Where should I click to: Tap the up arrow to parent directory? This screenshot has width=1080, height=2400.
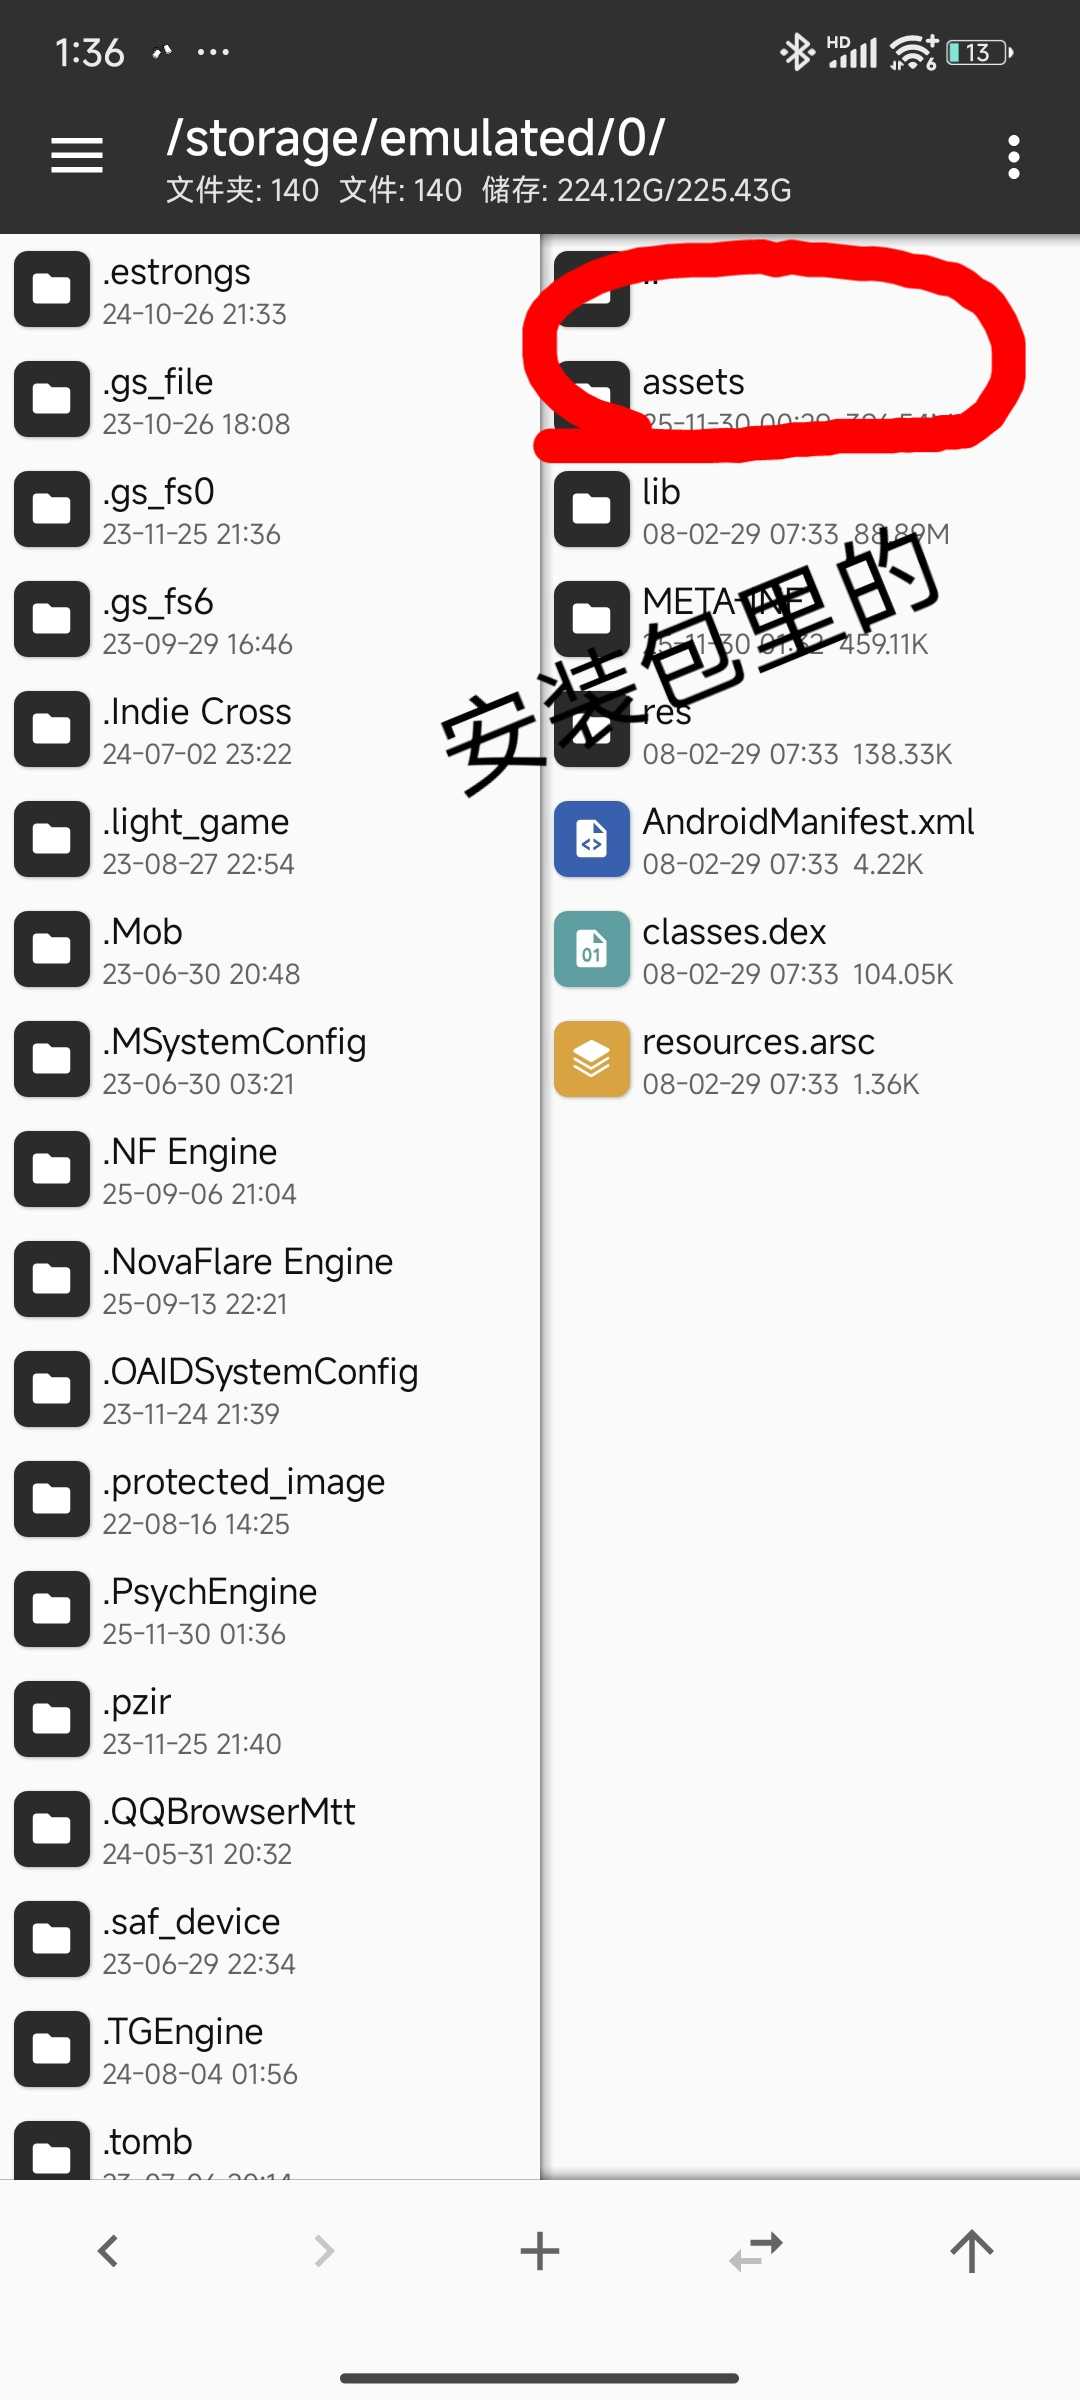(971, 2251)
